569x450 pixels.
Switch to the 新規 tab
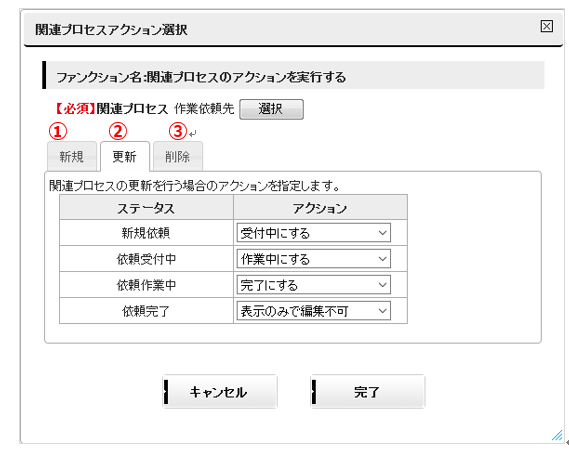72,156
